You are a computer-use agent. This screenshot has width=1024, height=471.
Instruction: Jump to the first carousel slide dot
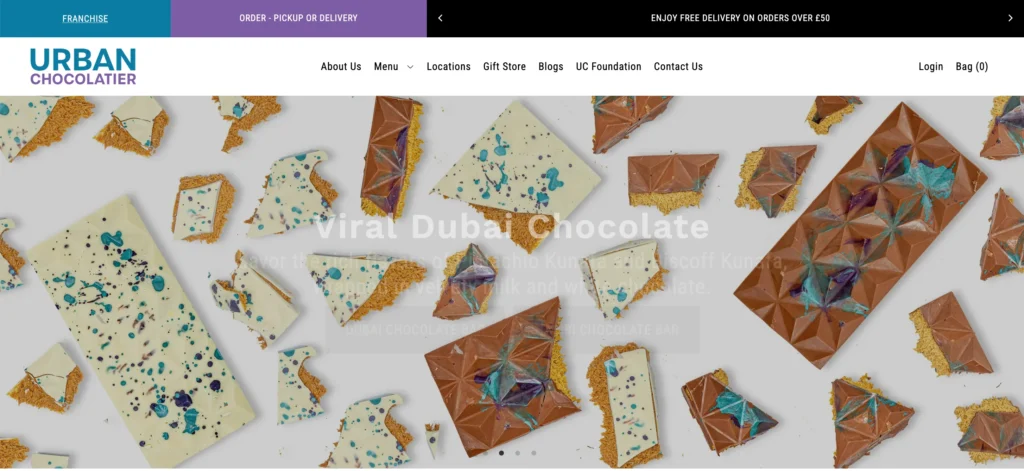click(x=485, y=453)
